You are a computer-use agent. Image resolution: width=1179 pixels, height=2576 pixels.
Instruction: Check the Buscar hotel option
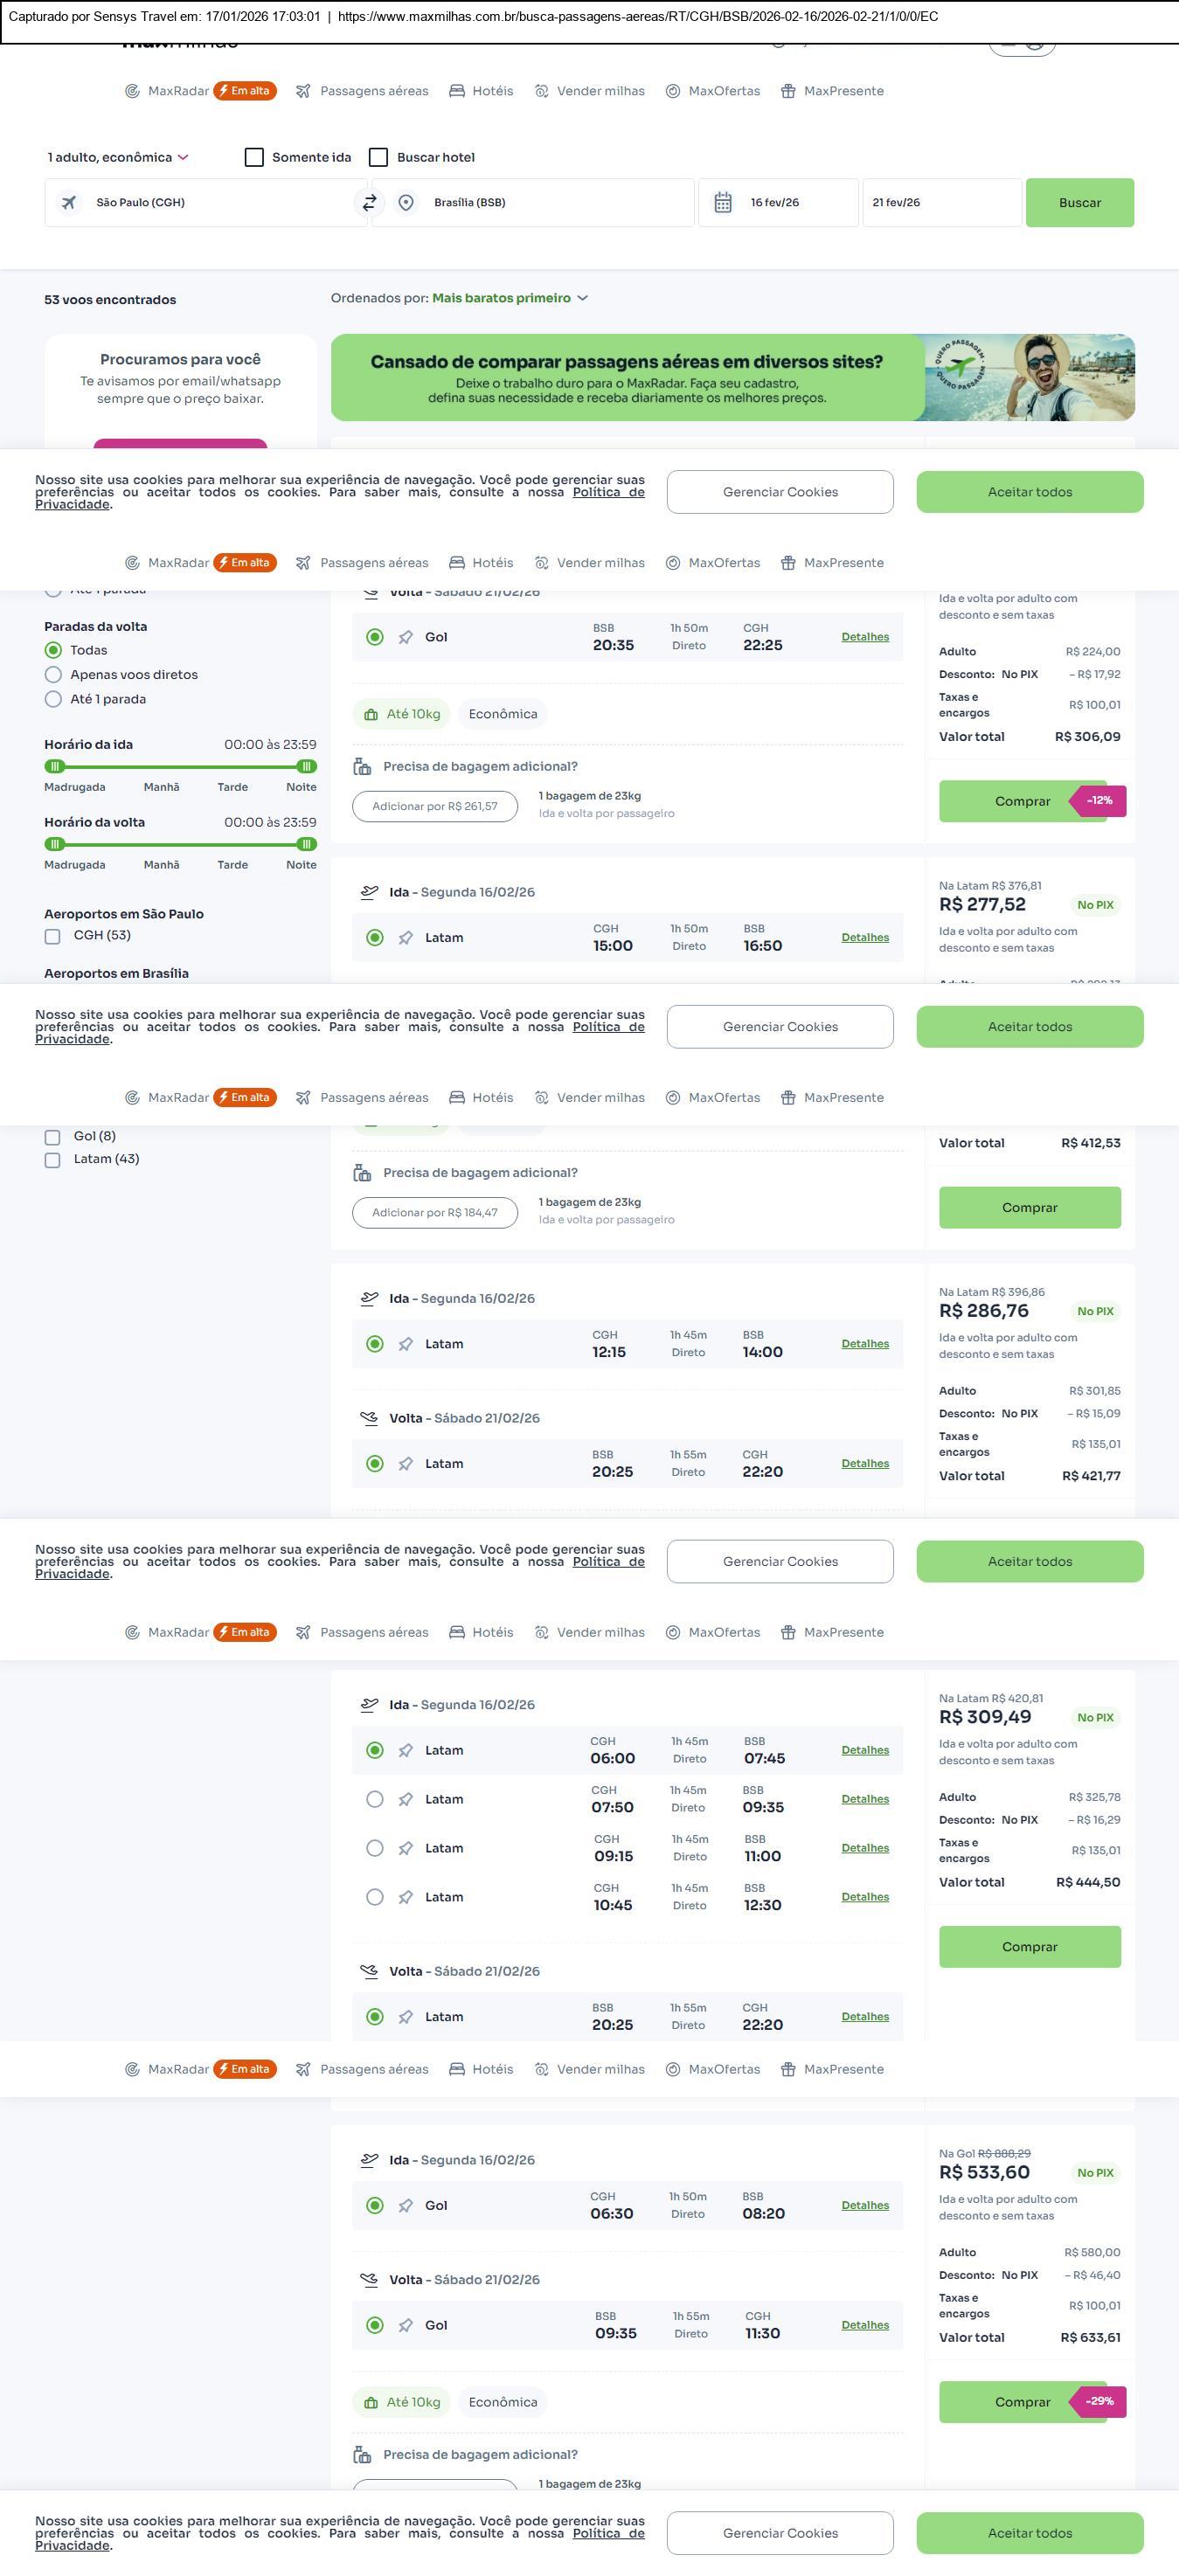pyautogui.click(x=378, y=157)
